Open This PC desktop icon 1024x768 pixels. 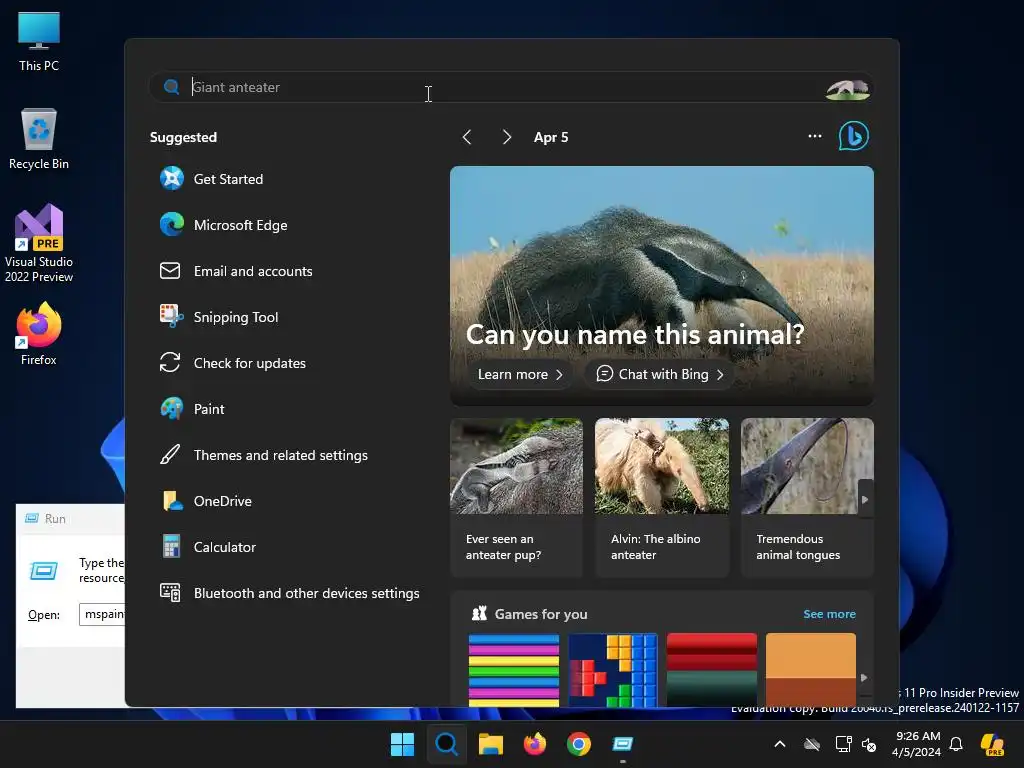(x=39, y=41)
